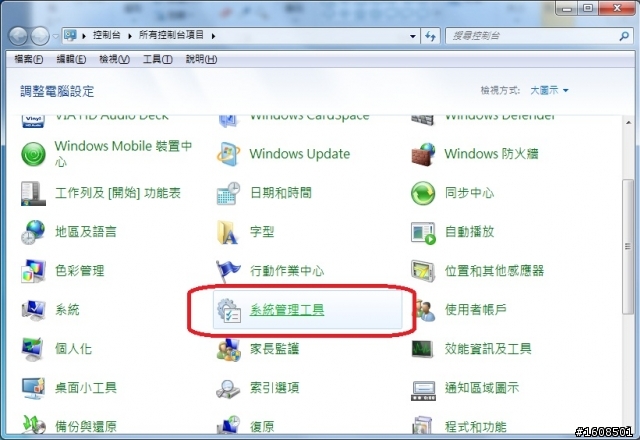Click 所有控制台項目 breadcrumb segment
Image resolution: width=640 pixels, height=440 pixels.
click(171, 35)
